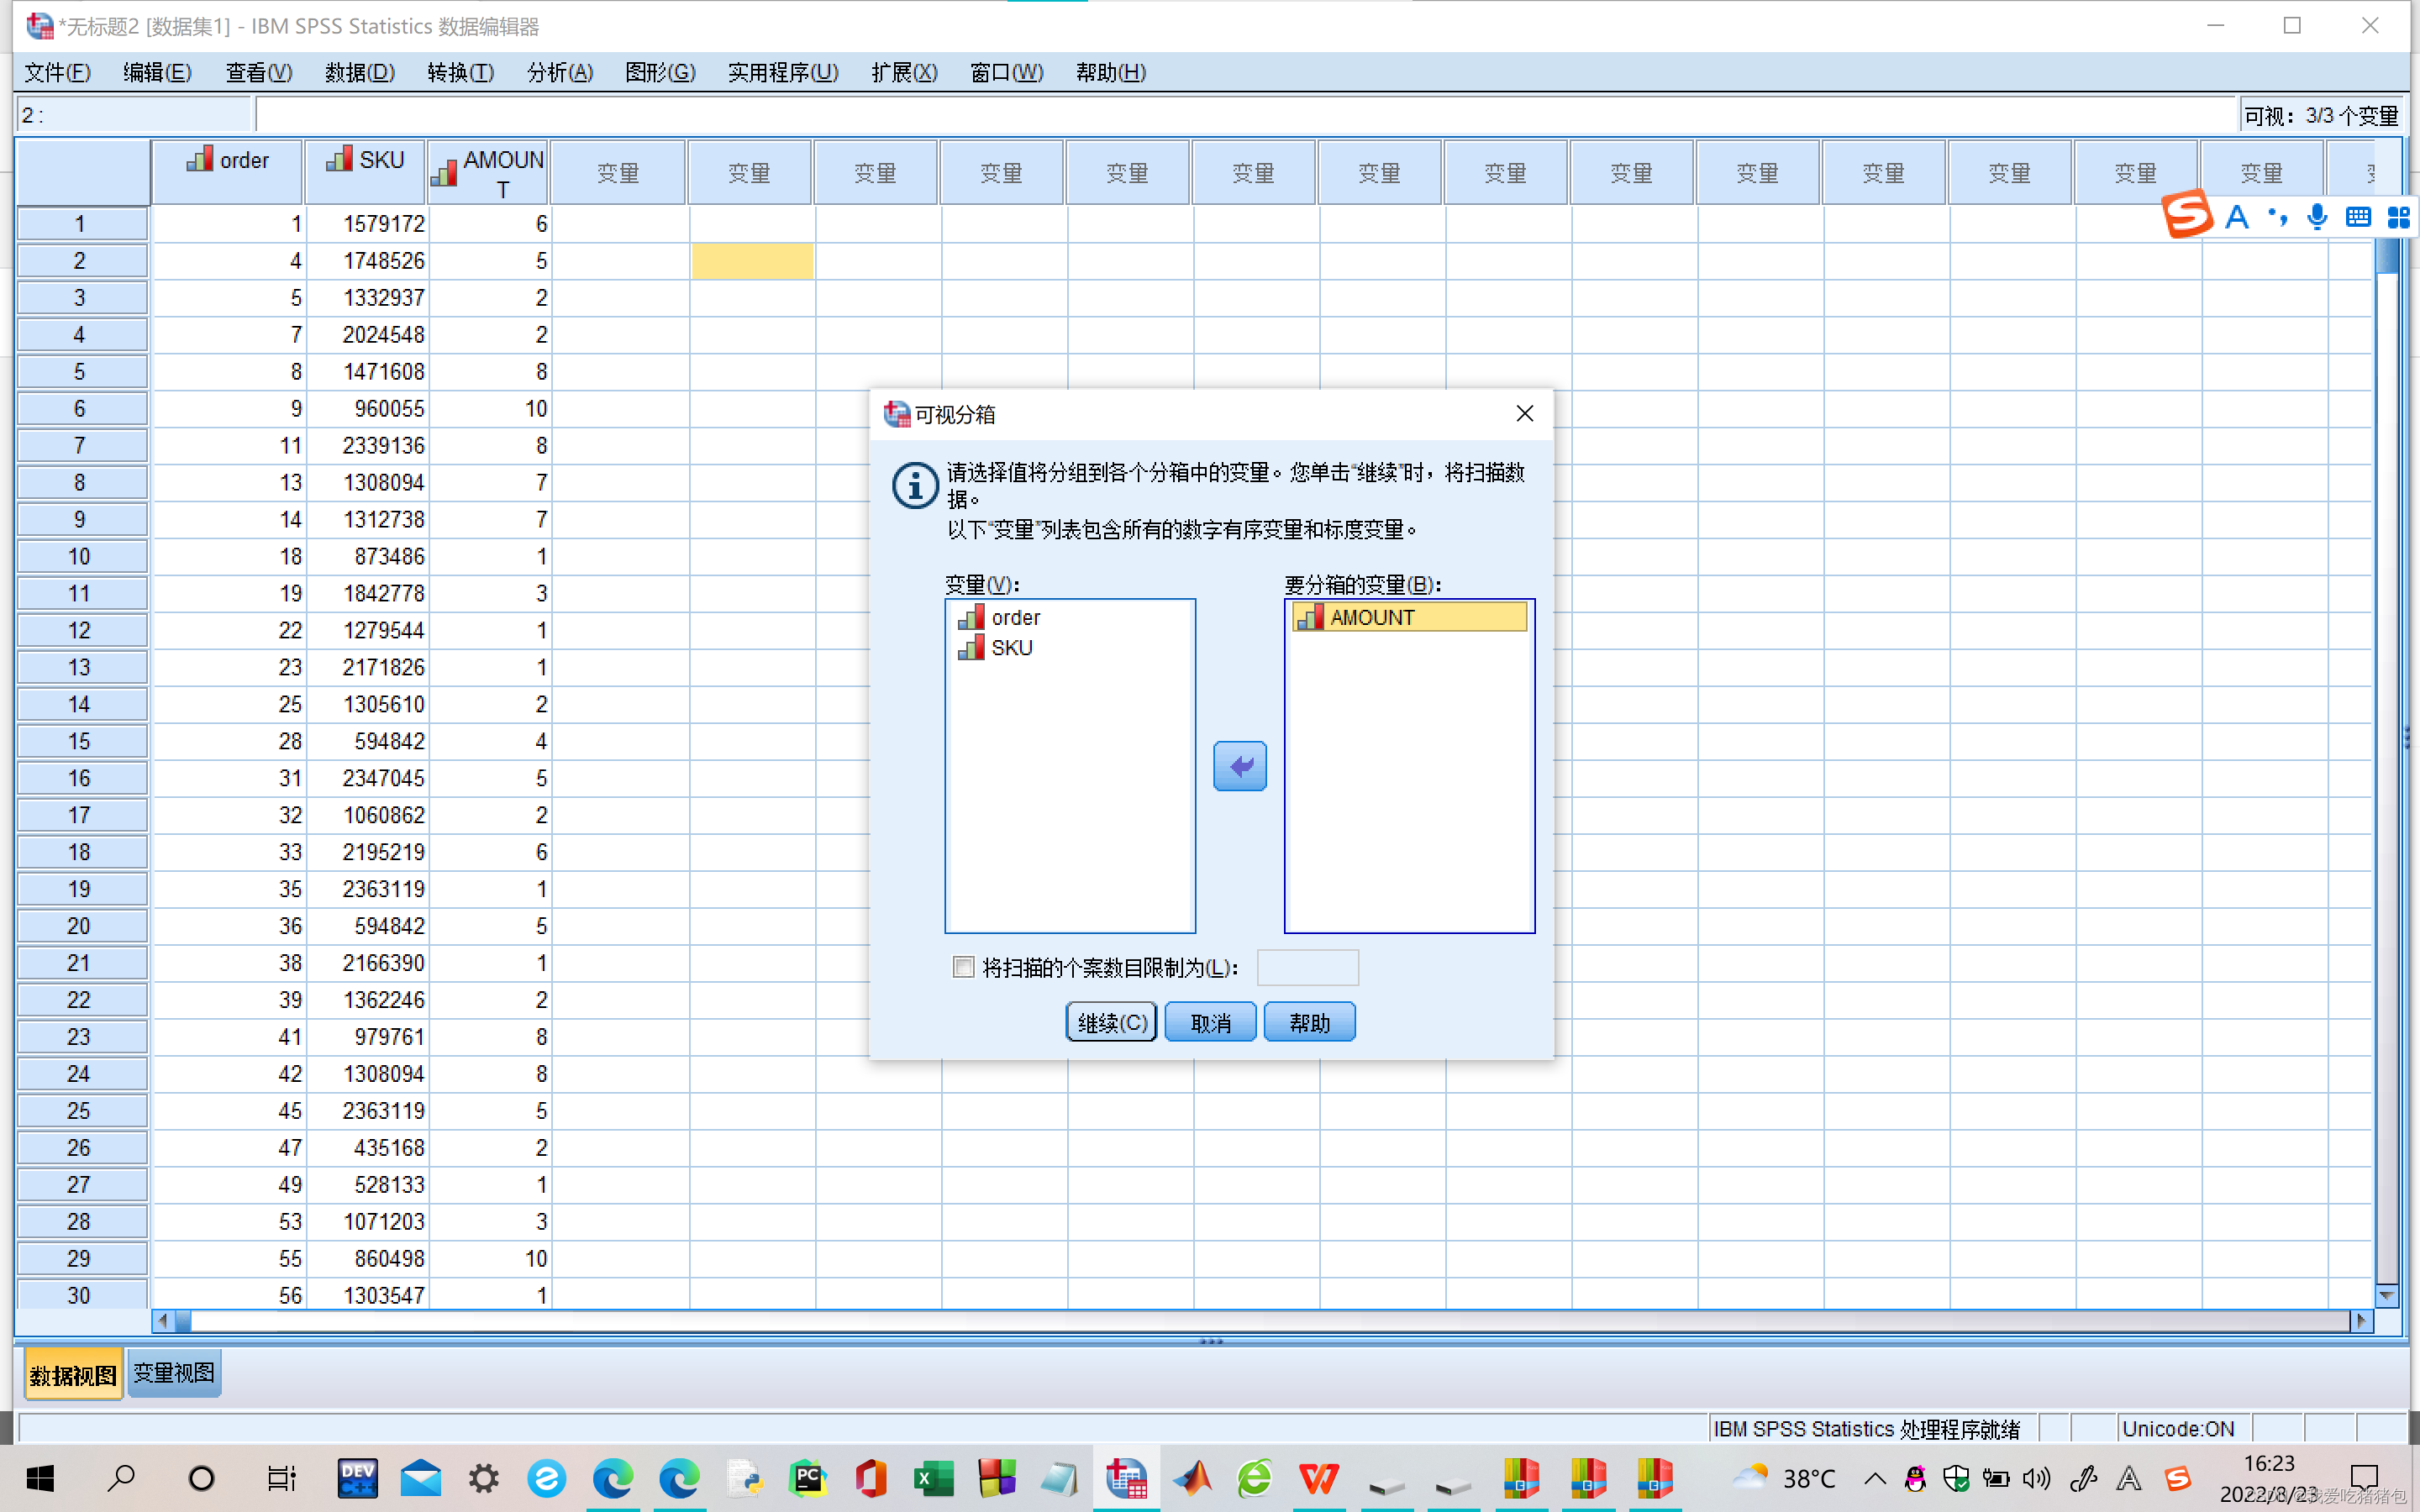Screen dimensions: 2420x1512
Task: Click the vertical scrollbar down arrow
Action: click(2386, 1296)
